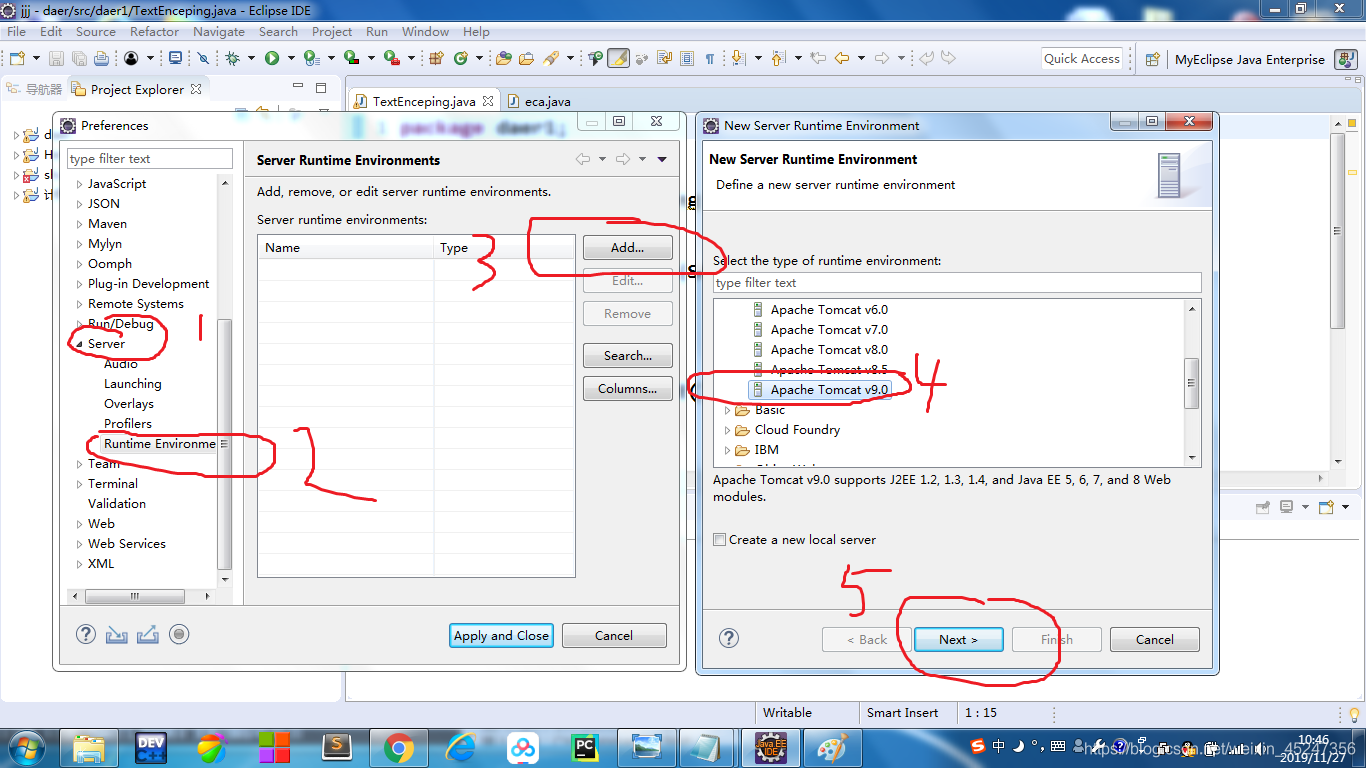Click Apply and Close
The width and height of the screenshot is (1366, 768).
[501, 635]
